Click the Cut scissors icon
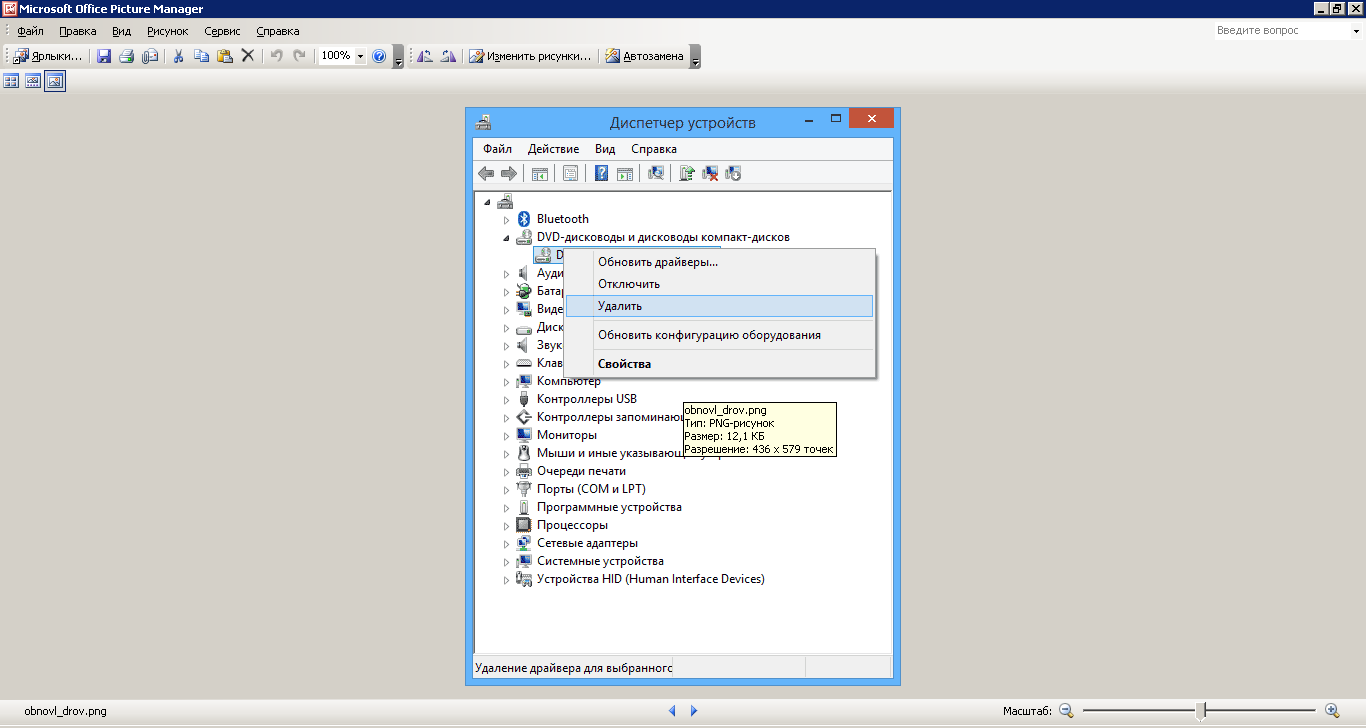The width and height of the screenshot is (1366, 728). (179, 56)
